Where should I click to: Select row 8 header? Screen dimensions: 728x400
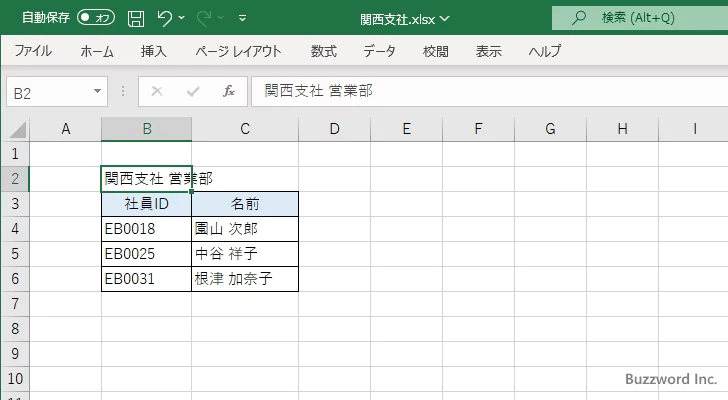[15, 329]
